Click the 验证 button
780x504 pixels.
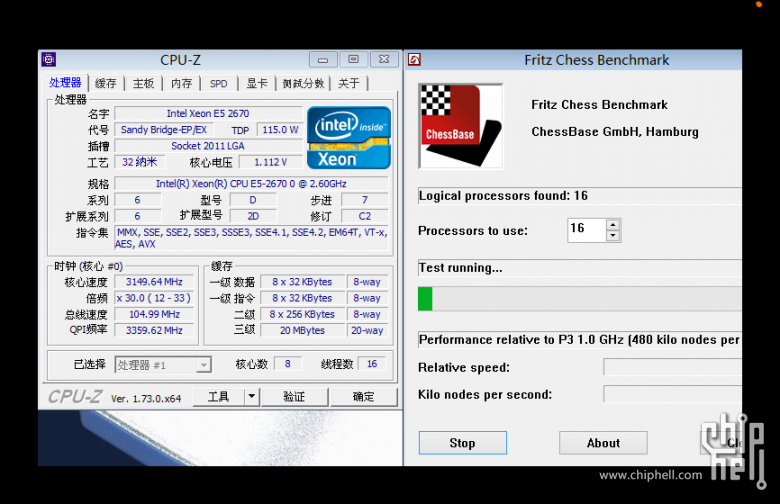tap(294, 397)
